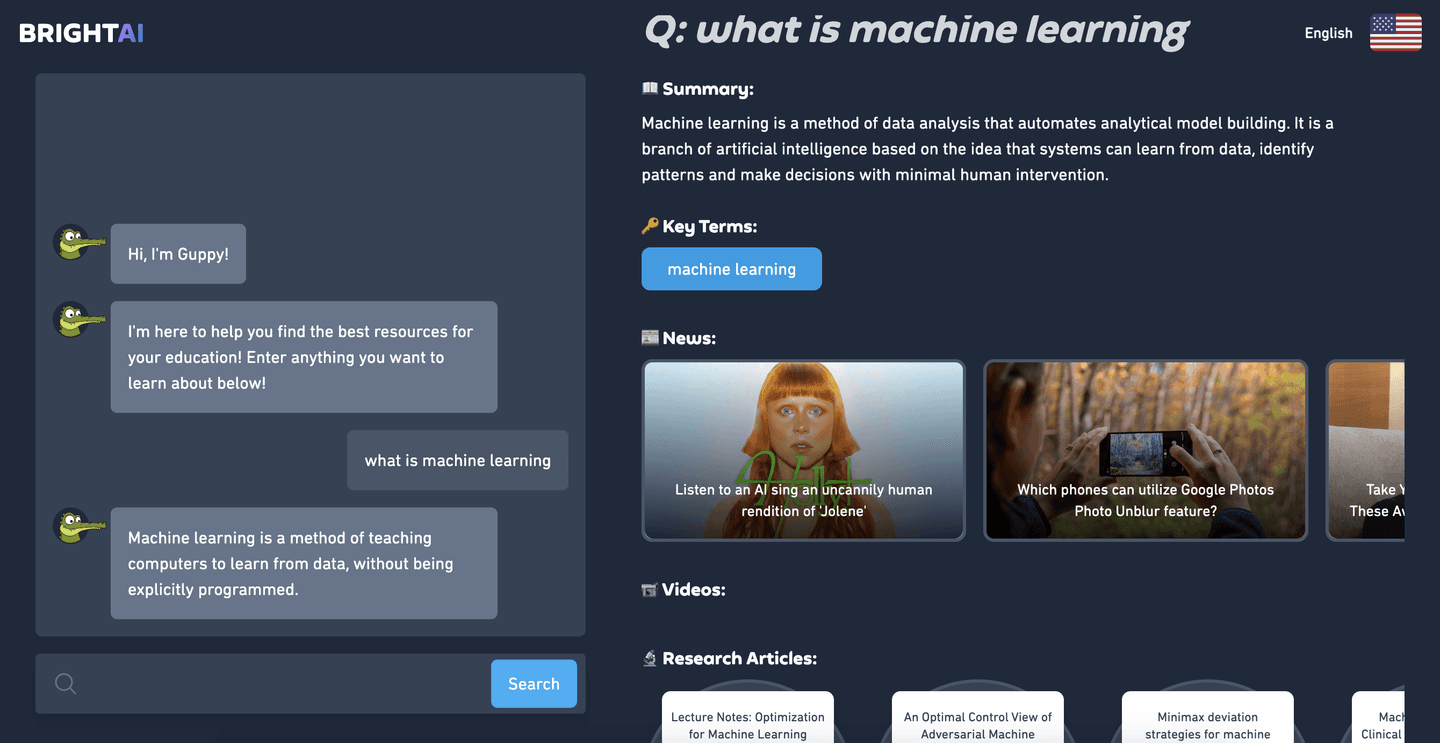Click the 'what is machine learning' user message

[458, 461]
